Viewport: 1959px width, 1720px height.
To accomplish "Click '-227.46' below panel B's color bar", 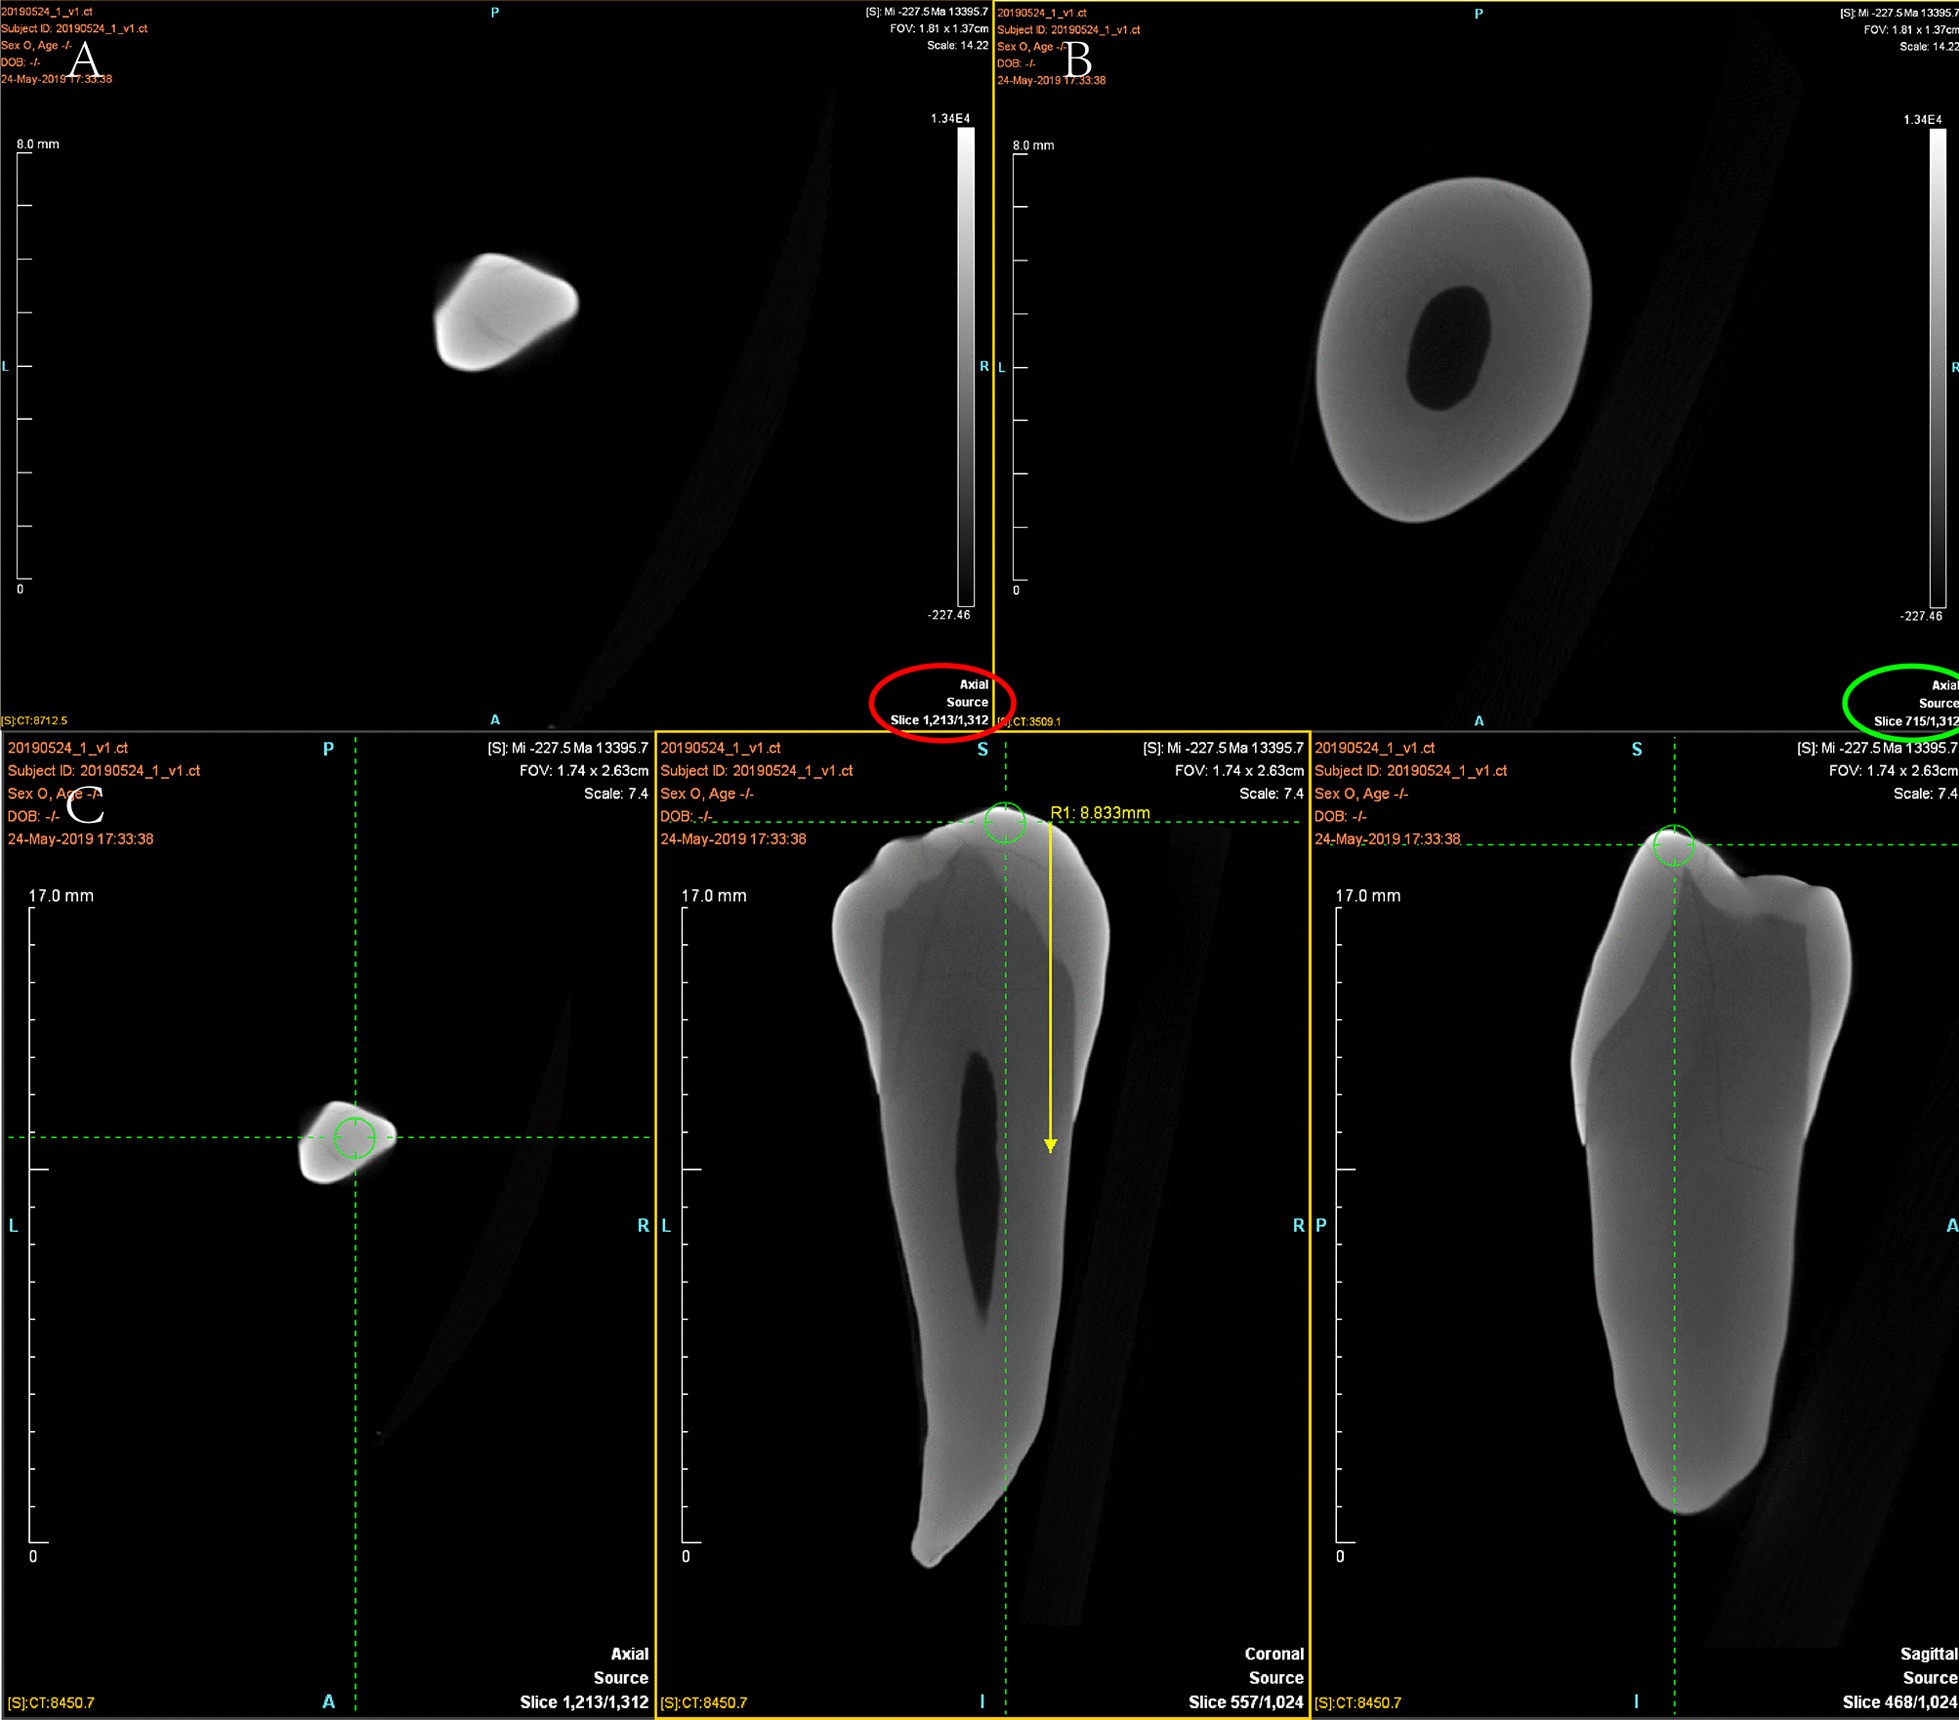I will coord(1921,616).
